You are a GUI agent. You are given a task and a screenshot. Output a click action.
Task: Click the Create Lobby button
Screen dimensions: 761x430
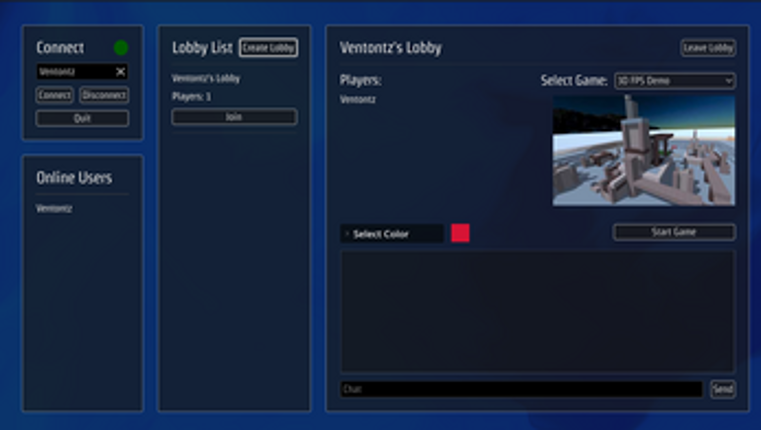click(x=268, y=48)
